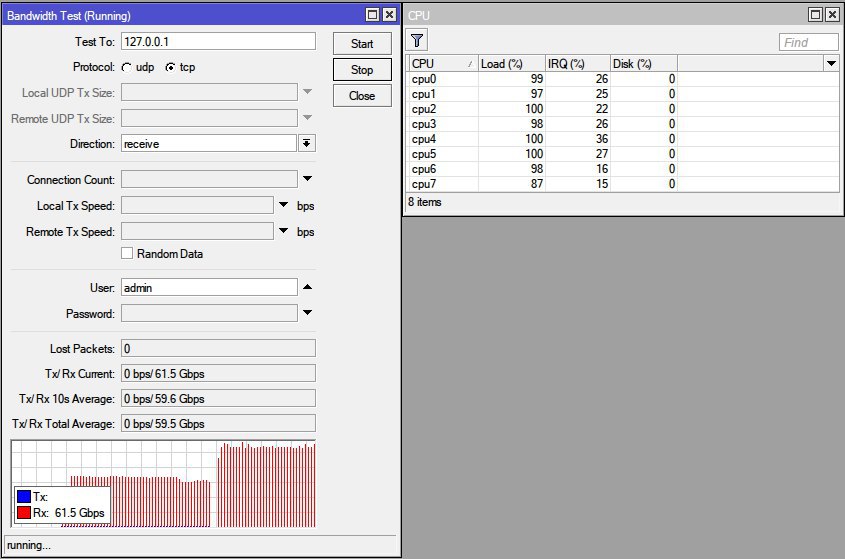This screenshot has width=845, height=559.
Task: Expand the Local Tx Speed field arrow
Action: coord(283,205)
